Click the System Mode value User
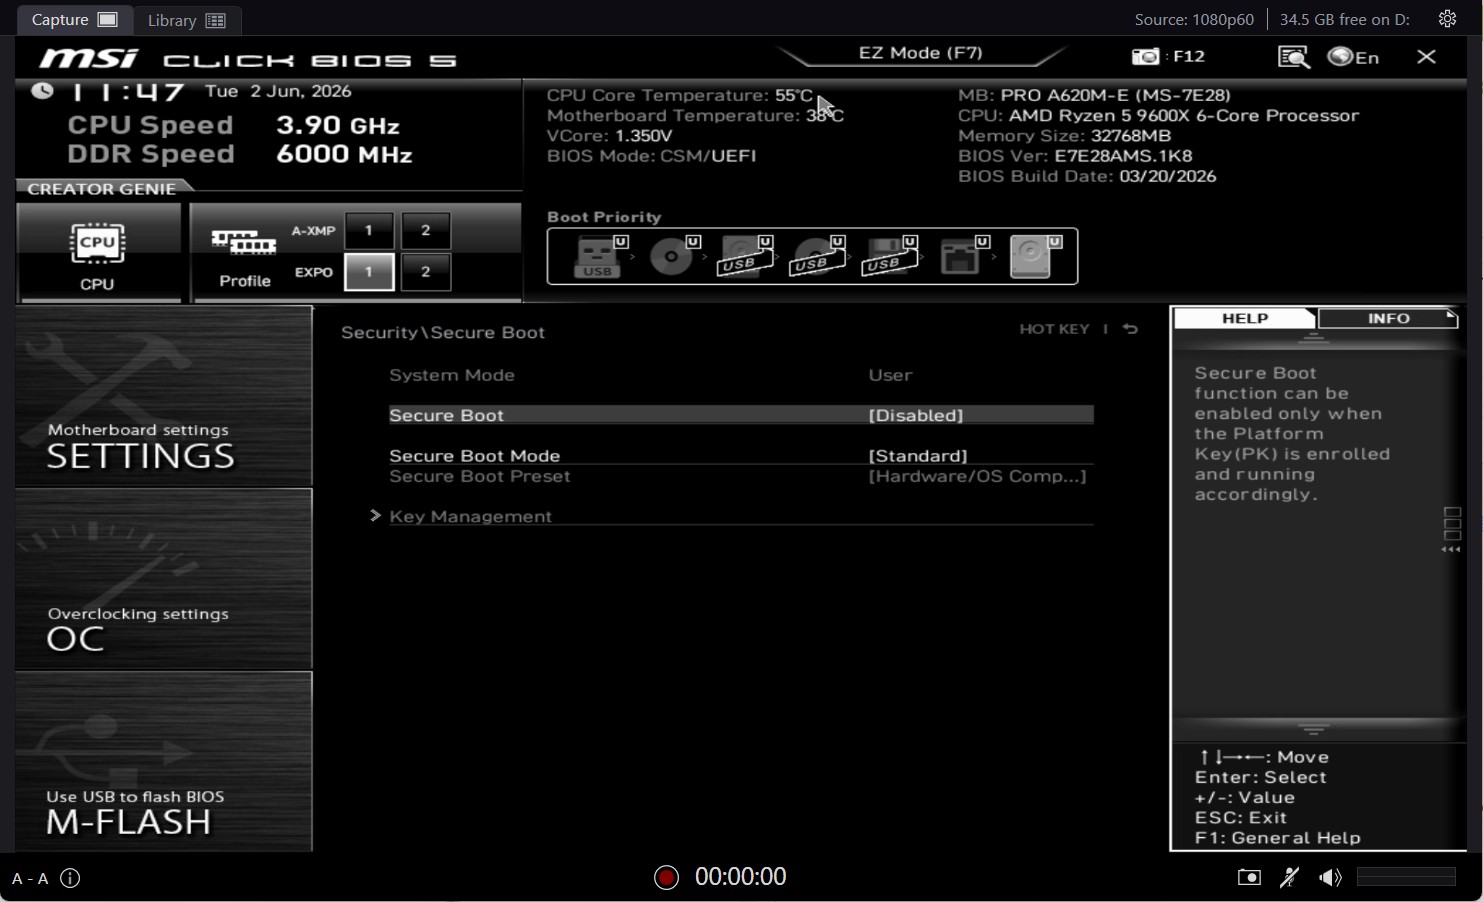 coord(890,375)
